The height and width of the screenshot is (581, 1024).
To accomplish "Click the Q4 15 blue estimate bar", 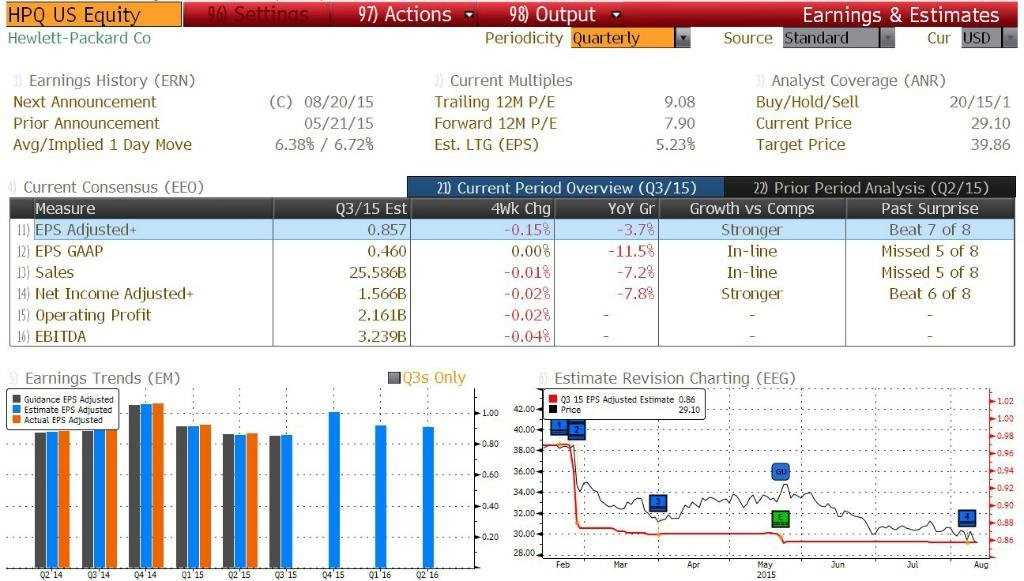I will coord(334,489).
